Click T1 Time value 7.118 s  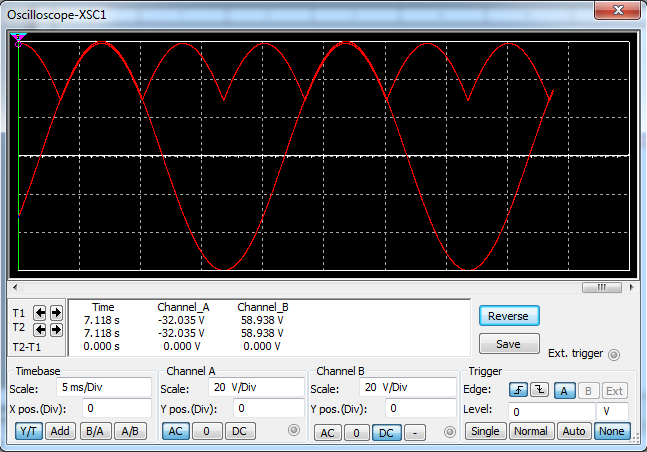click(x=102, y=320)
